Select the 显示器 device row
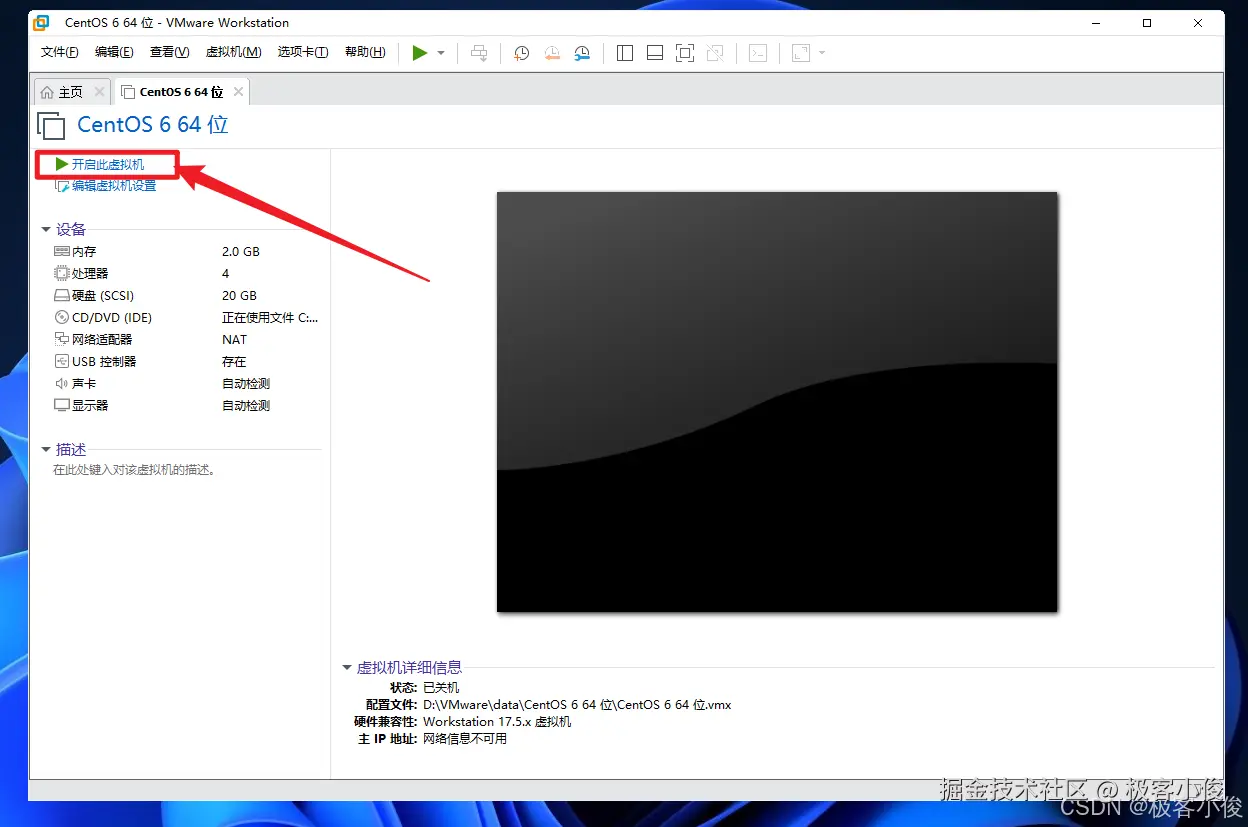Image resolution: width=1248 pixels, height=827 pixels. click(x=187, y=406)
